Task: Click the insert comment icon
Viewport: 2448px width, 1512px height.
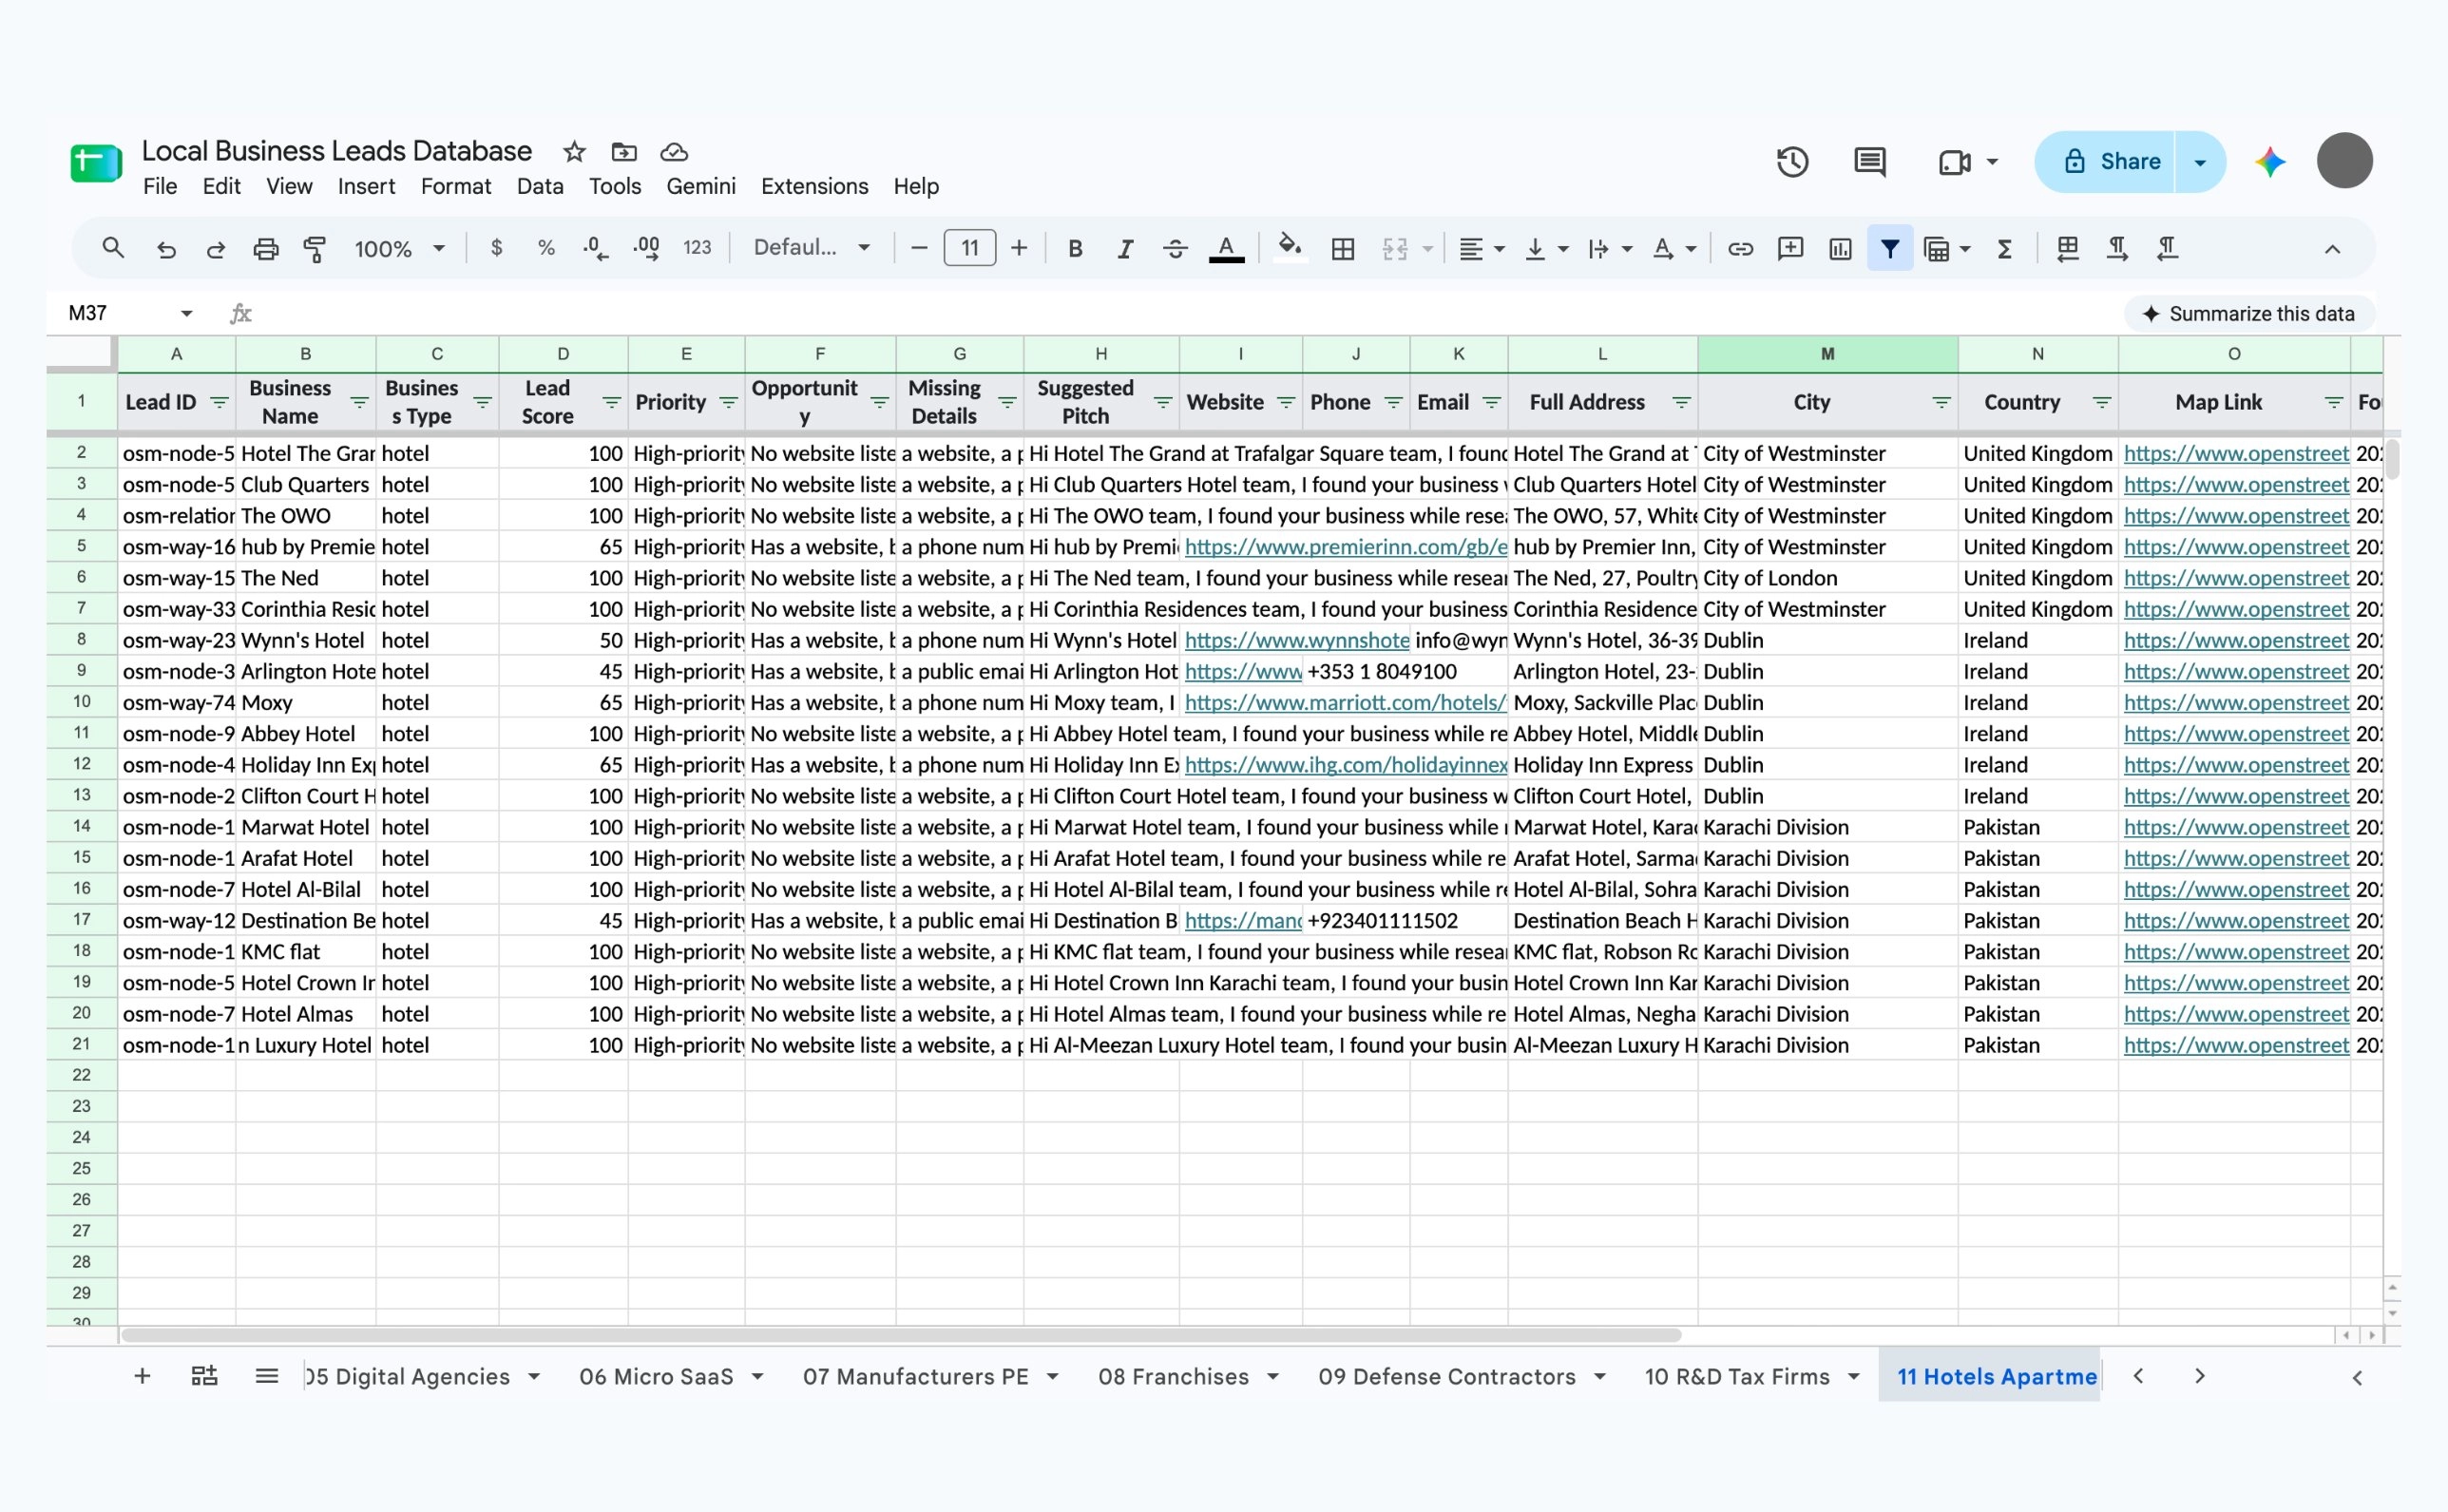Action: 1790,249
